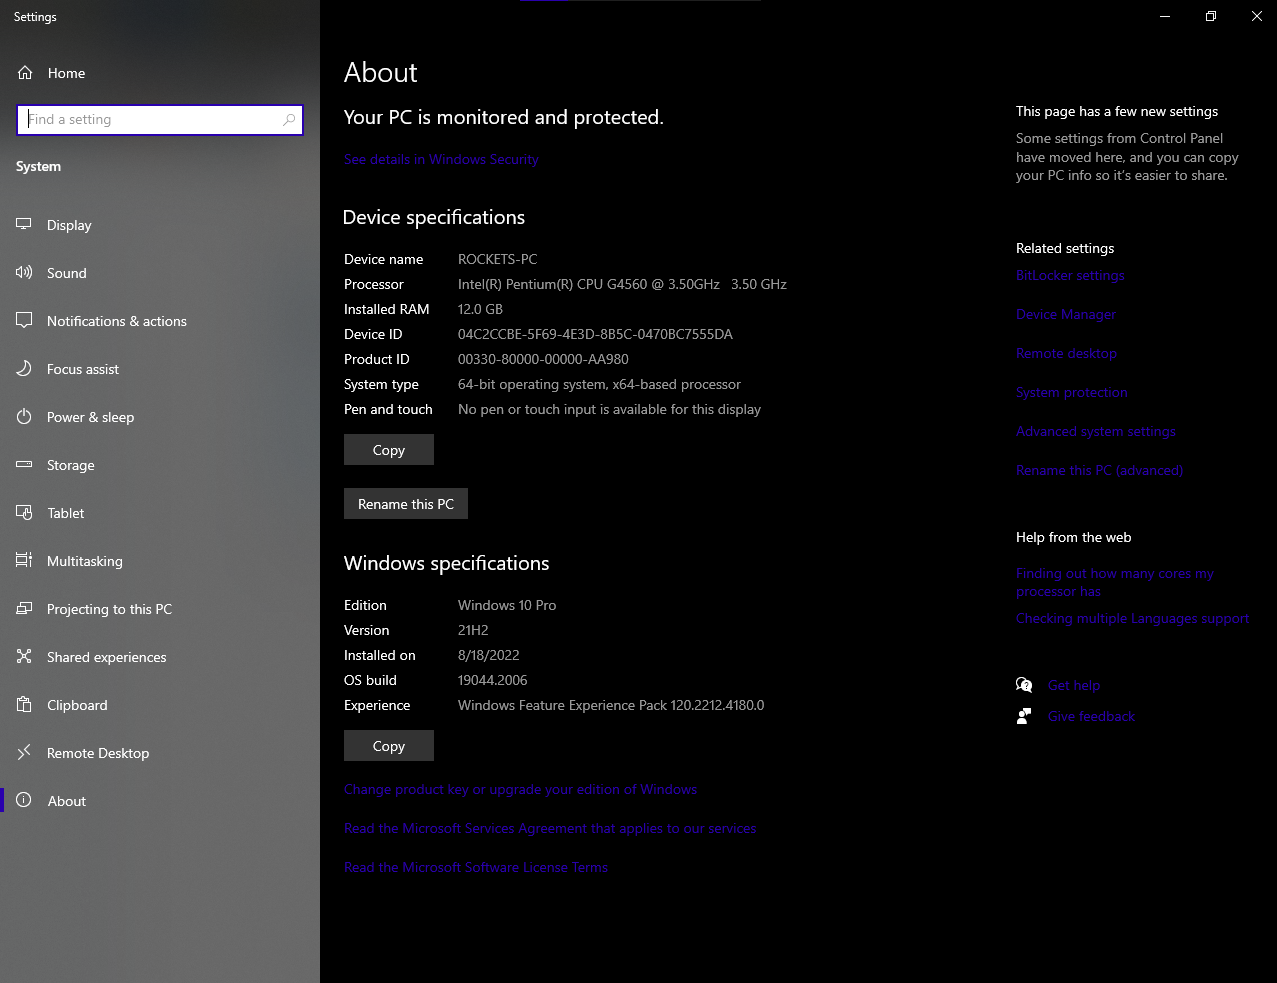The width and height of the screenshot is (1277, 983).
Task: Click the Projecting to this PC icon
Action: coord(24,609)
